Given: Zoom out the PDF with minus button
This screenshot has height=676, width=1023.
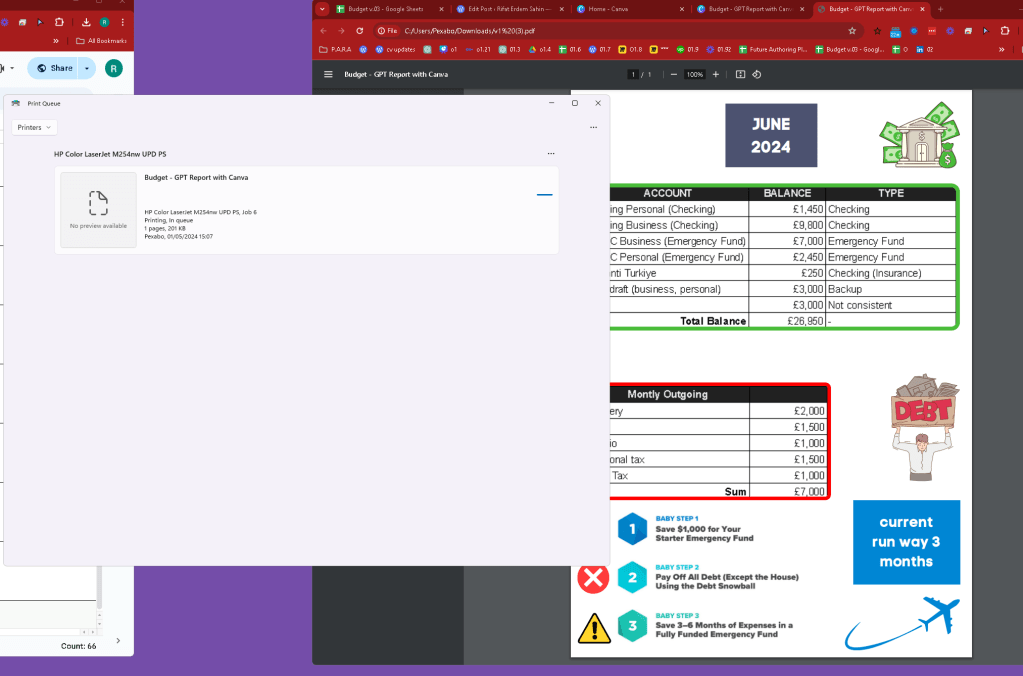Looking at the screenshot, I should (x=673, y=74).
